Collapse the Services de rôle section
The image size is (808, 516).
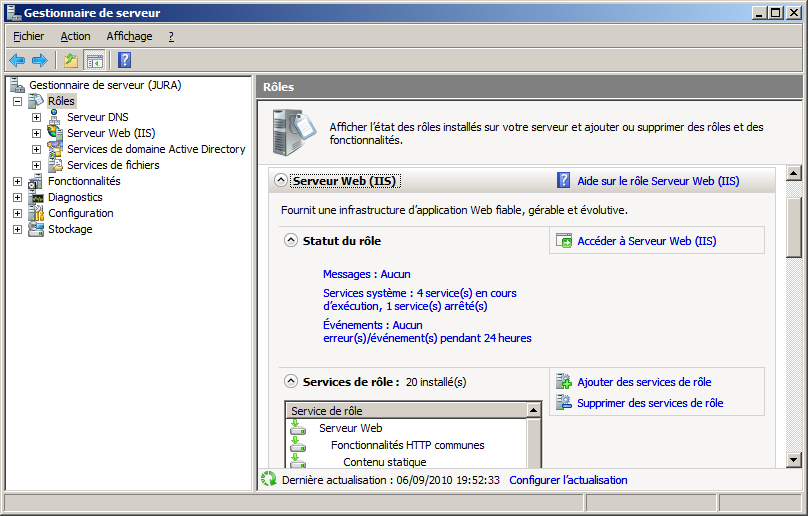pyautogui.click(x=290, y=381)
